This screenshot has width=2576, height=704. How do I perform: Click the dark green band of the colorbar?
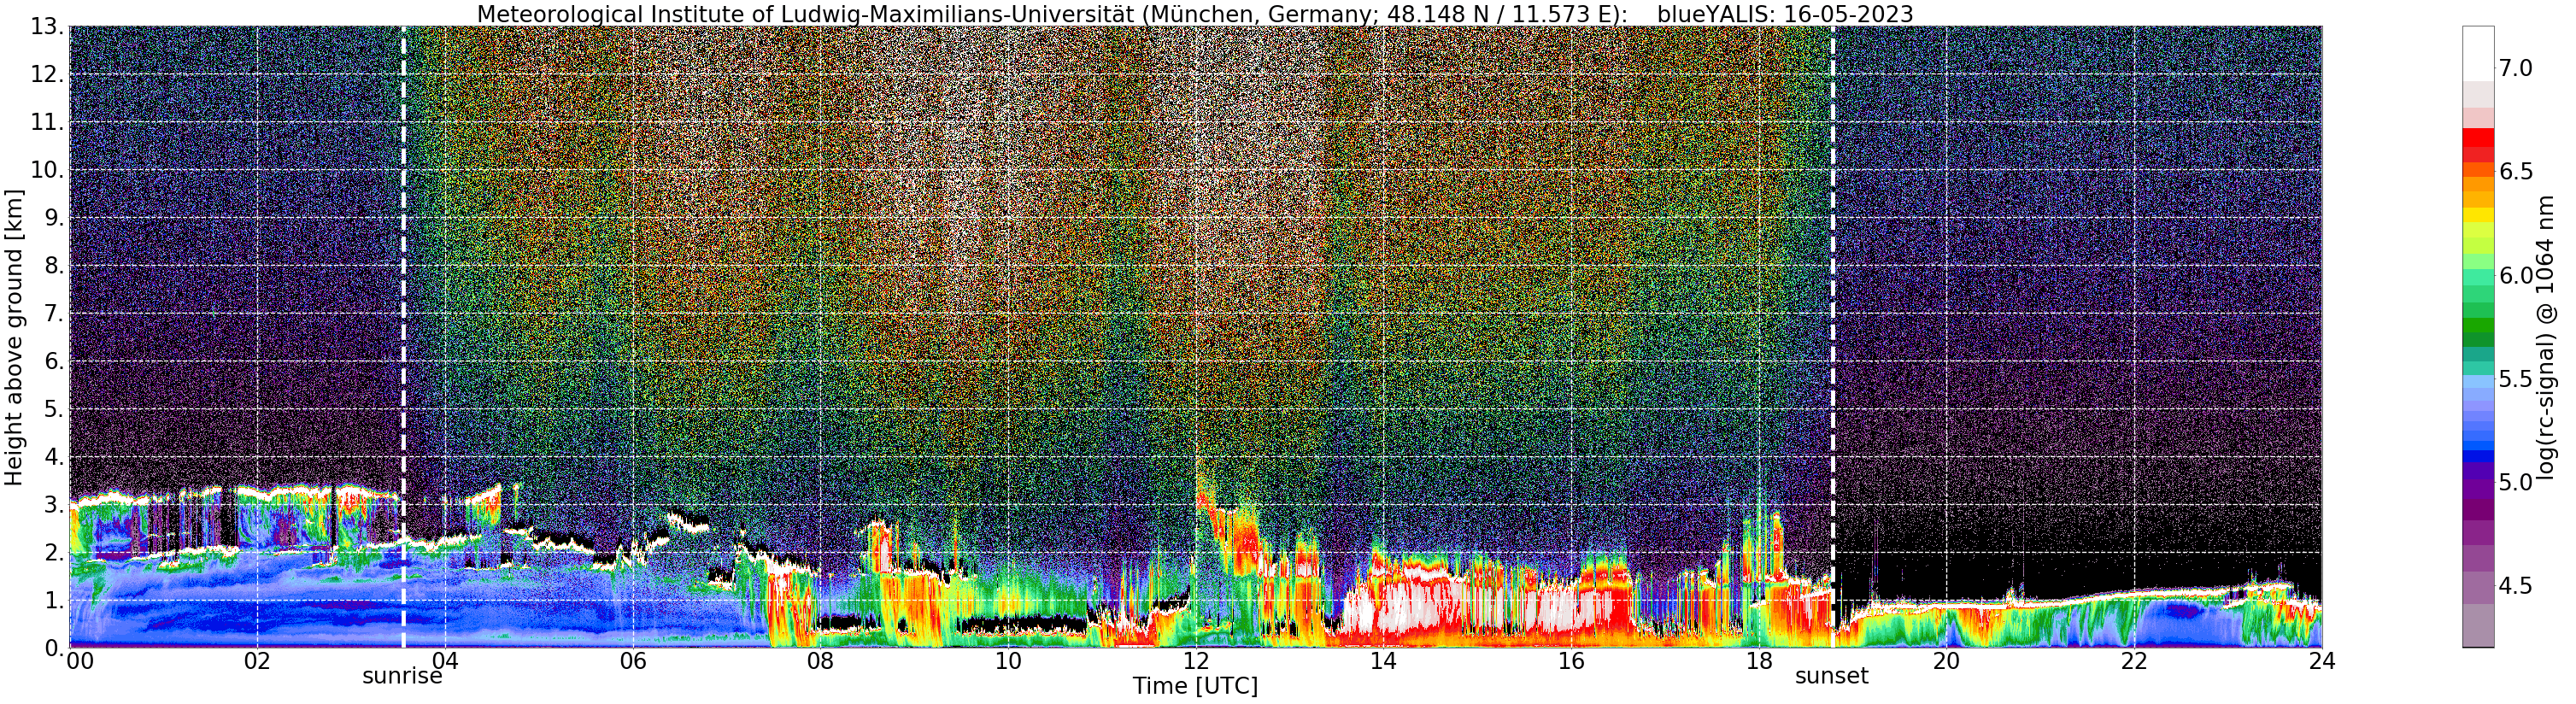click(2477, 339)
